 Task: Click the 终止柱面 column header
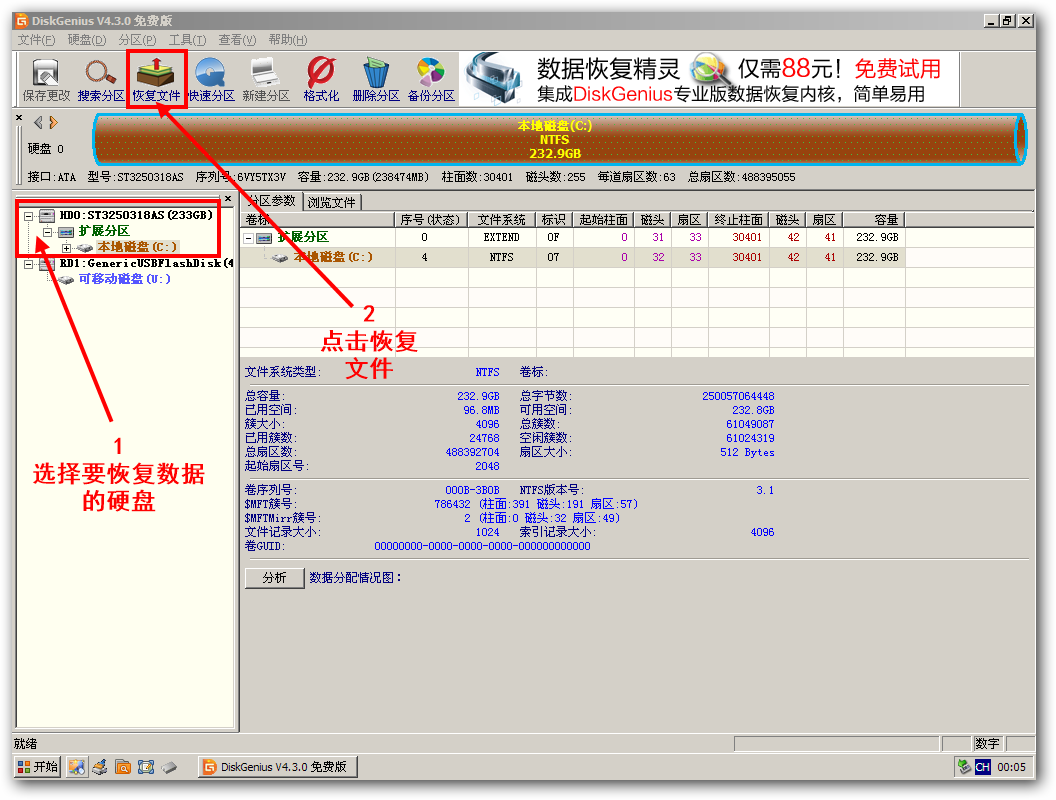click(x=739, y=220)
